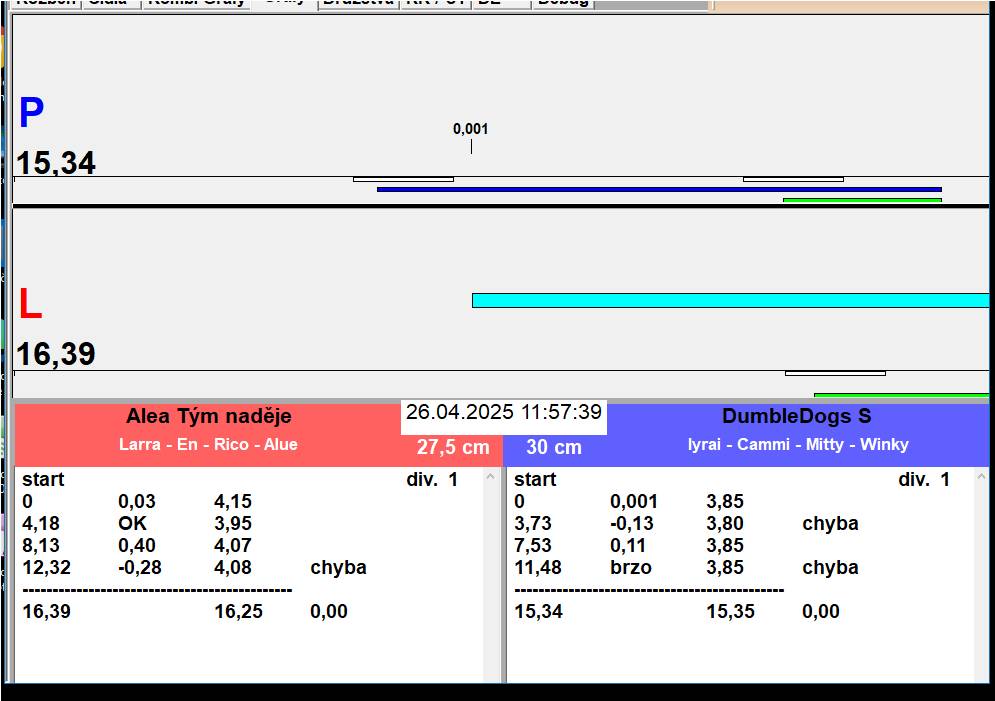Image resolution: width=995 pixels, height=701 pixels.
Task: Click Larra - En - Rico - Alue dog list
Action: click(x=208, y=444)
